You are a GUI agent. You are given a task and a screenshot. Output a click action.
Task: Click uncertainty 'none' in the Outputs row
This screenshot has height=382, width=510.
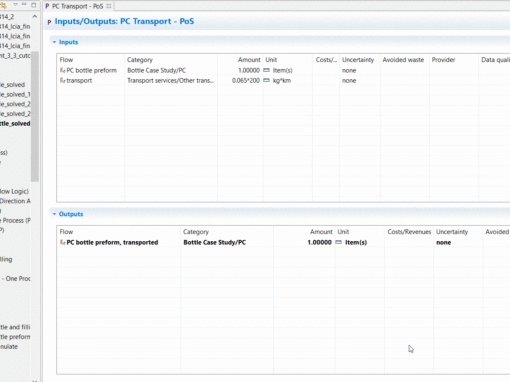(x=443, y=242)
